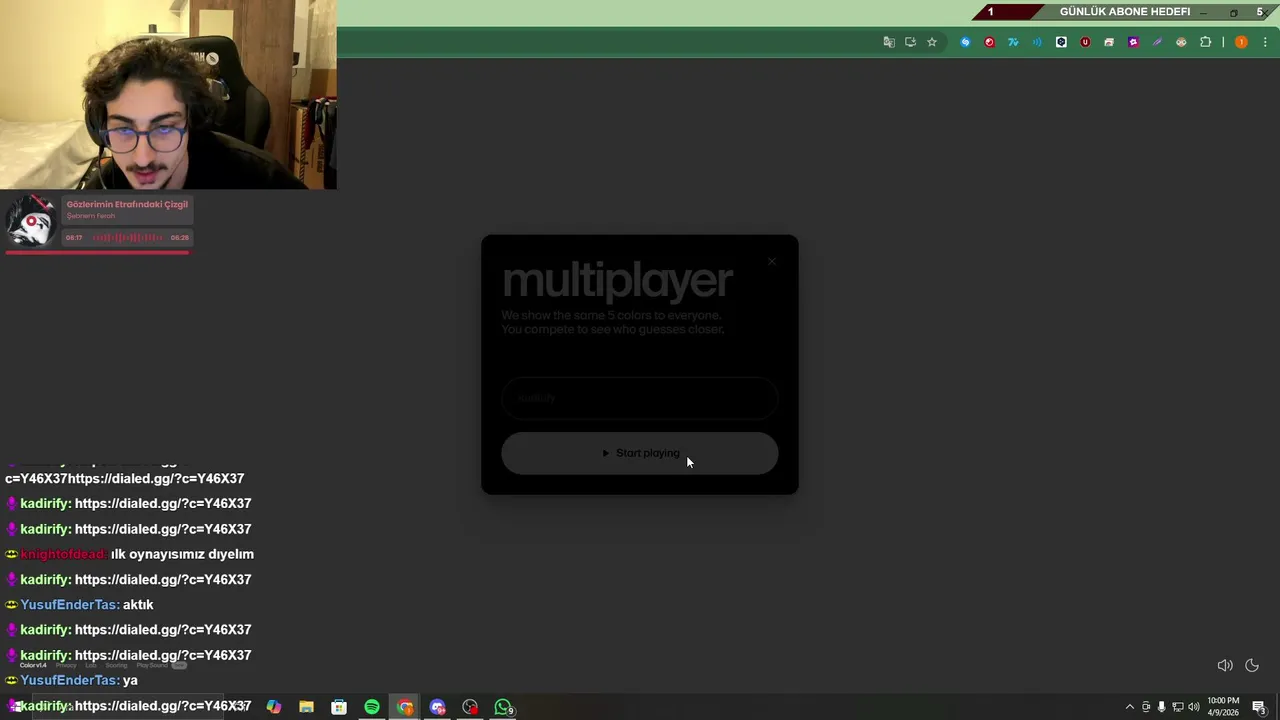Open the orange Chrome profile avatar
The height and width of the screenshot is (720, 1280).
coord(1241,42)
